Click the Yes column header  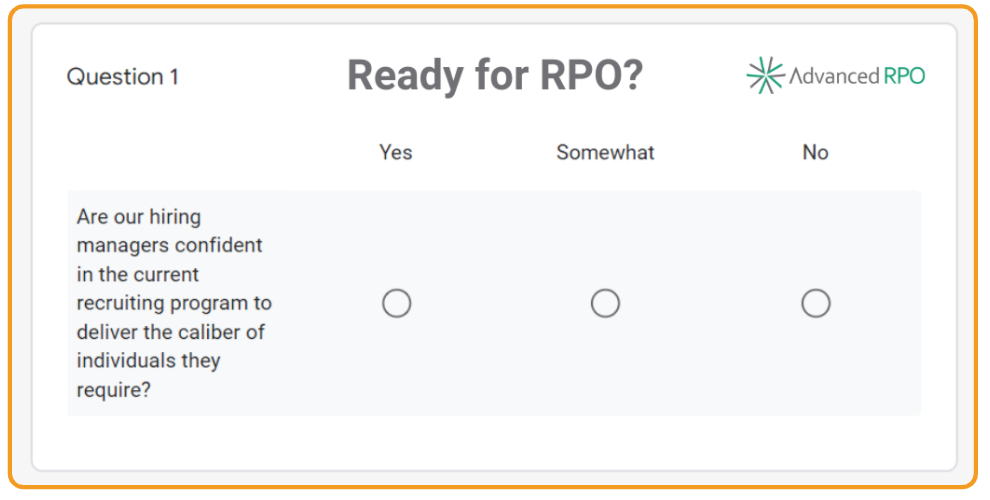click(x=396, y=152)
